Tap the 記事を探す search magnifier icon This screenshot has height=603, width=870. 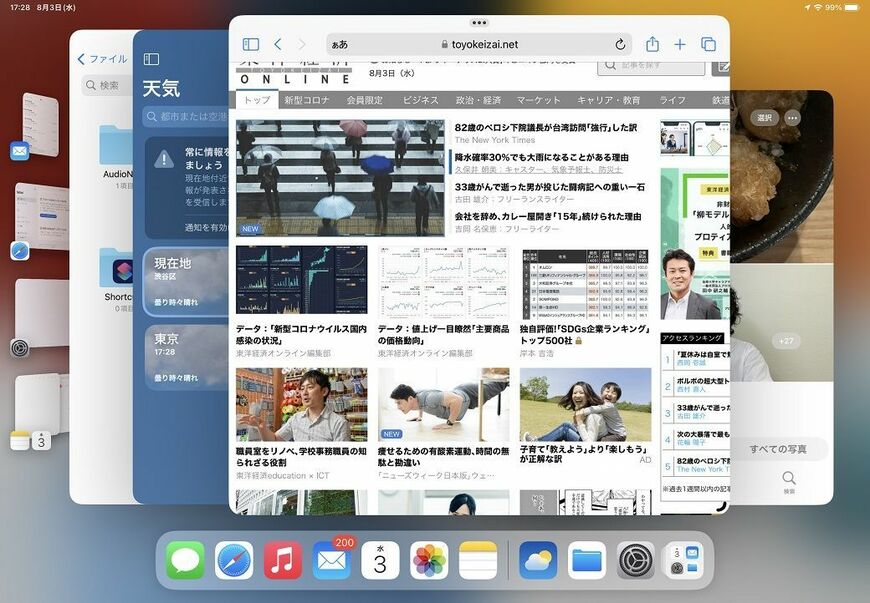(x=608, y=64)
